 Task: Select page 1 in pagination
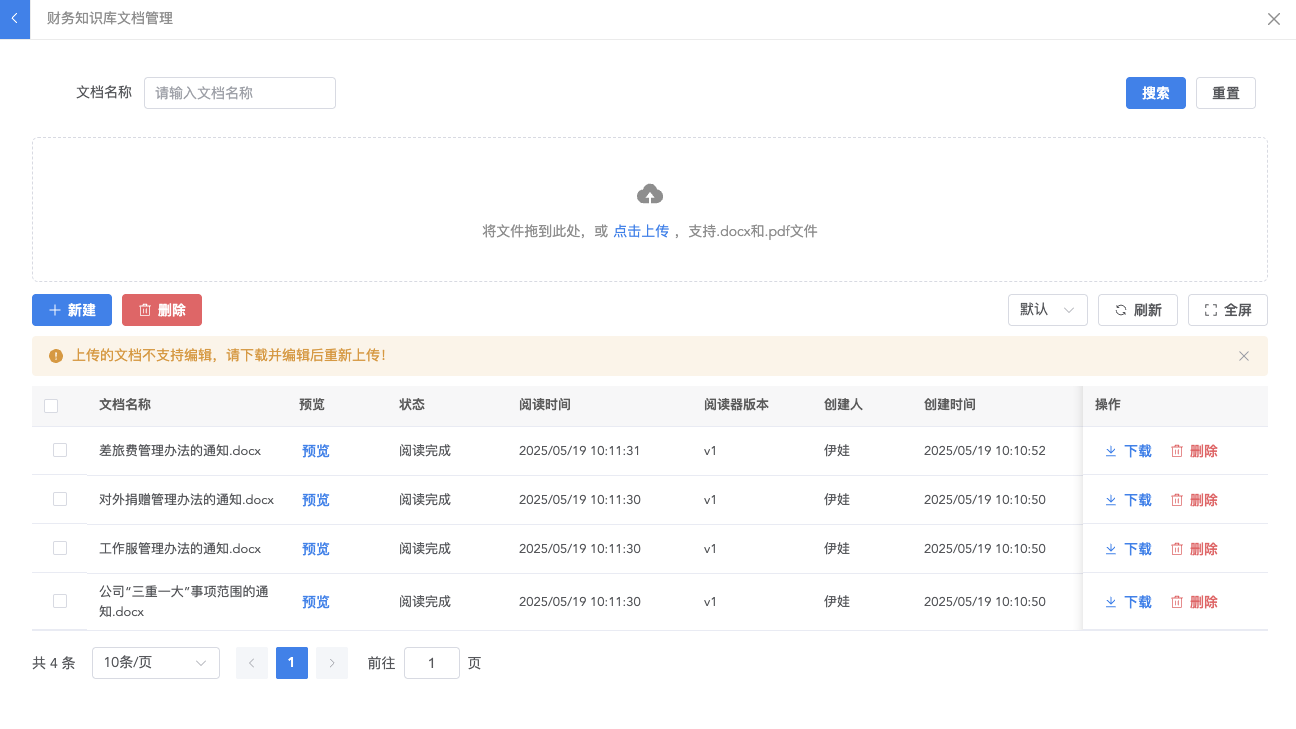[292, 663]
